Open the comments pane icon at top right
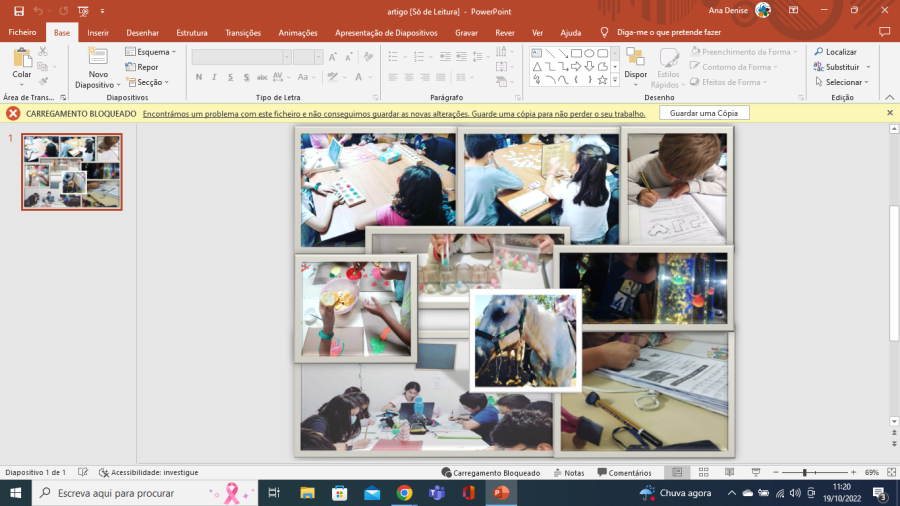The image size is (900, 506). click(x=884, y=32)
